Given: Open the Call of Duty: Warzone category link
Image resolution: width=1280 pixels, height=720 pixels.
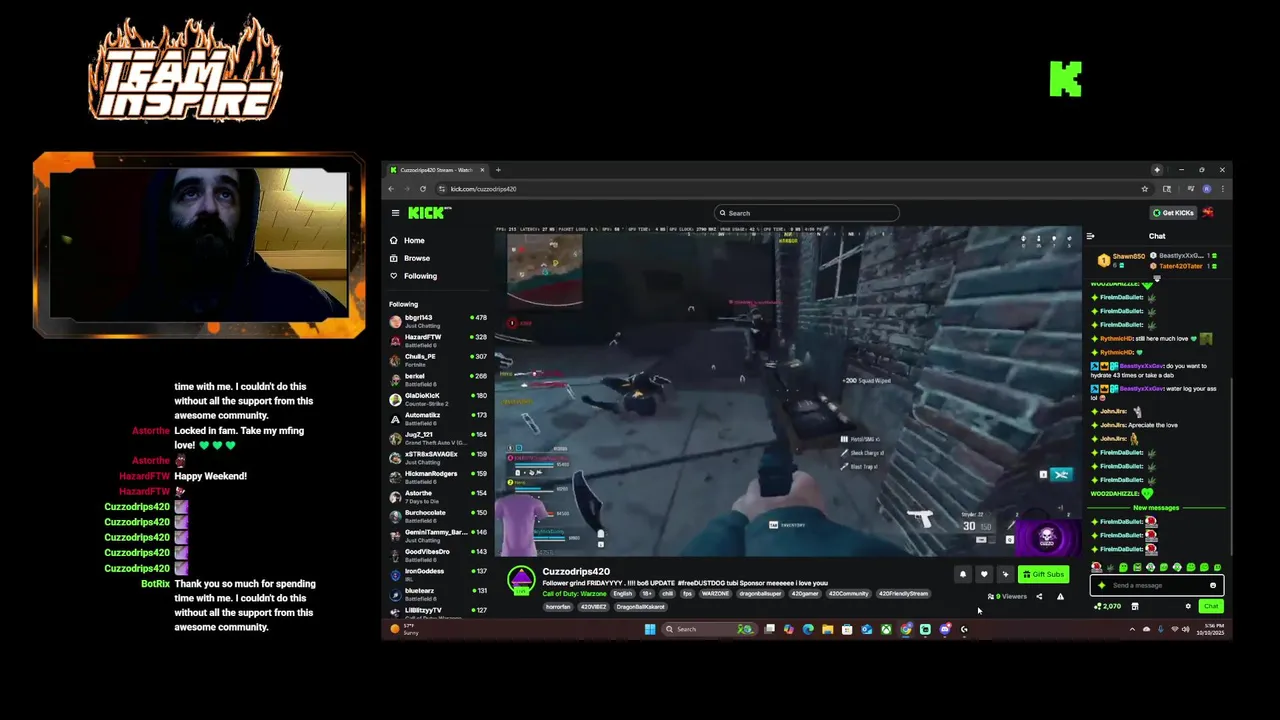Looking at the screenshot, I should [574, 594].
